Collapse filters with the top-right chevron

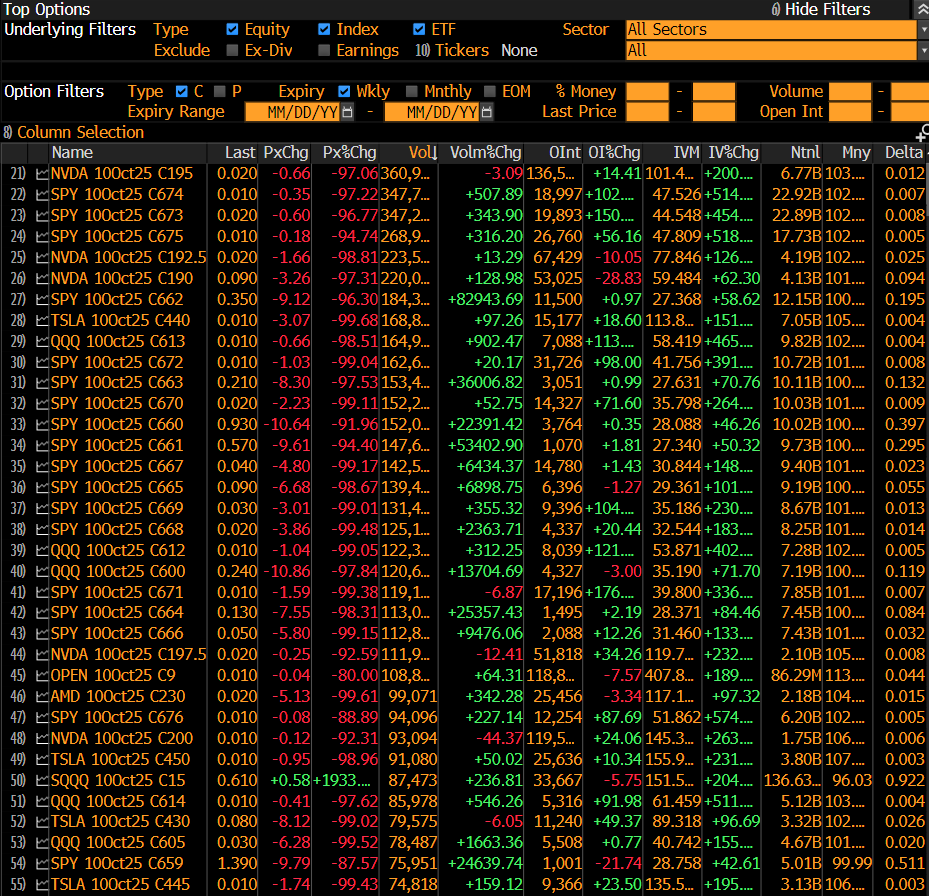click(x=921, y=9)
